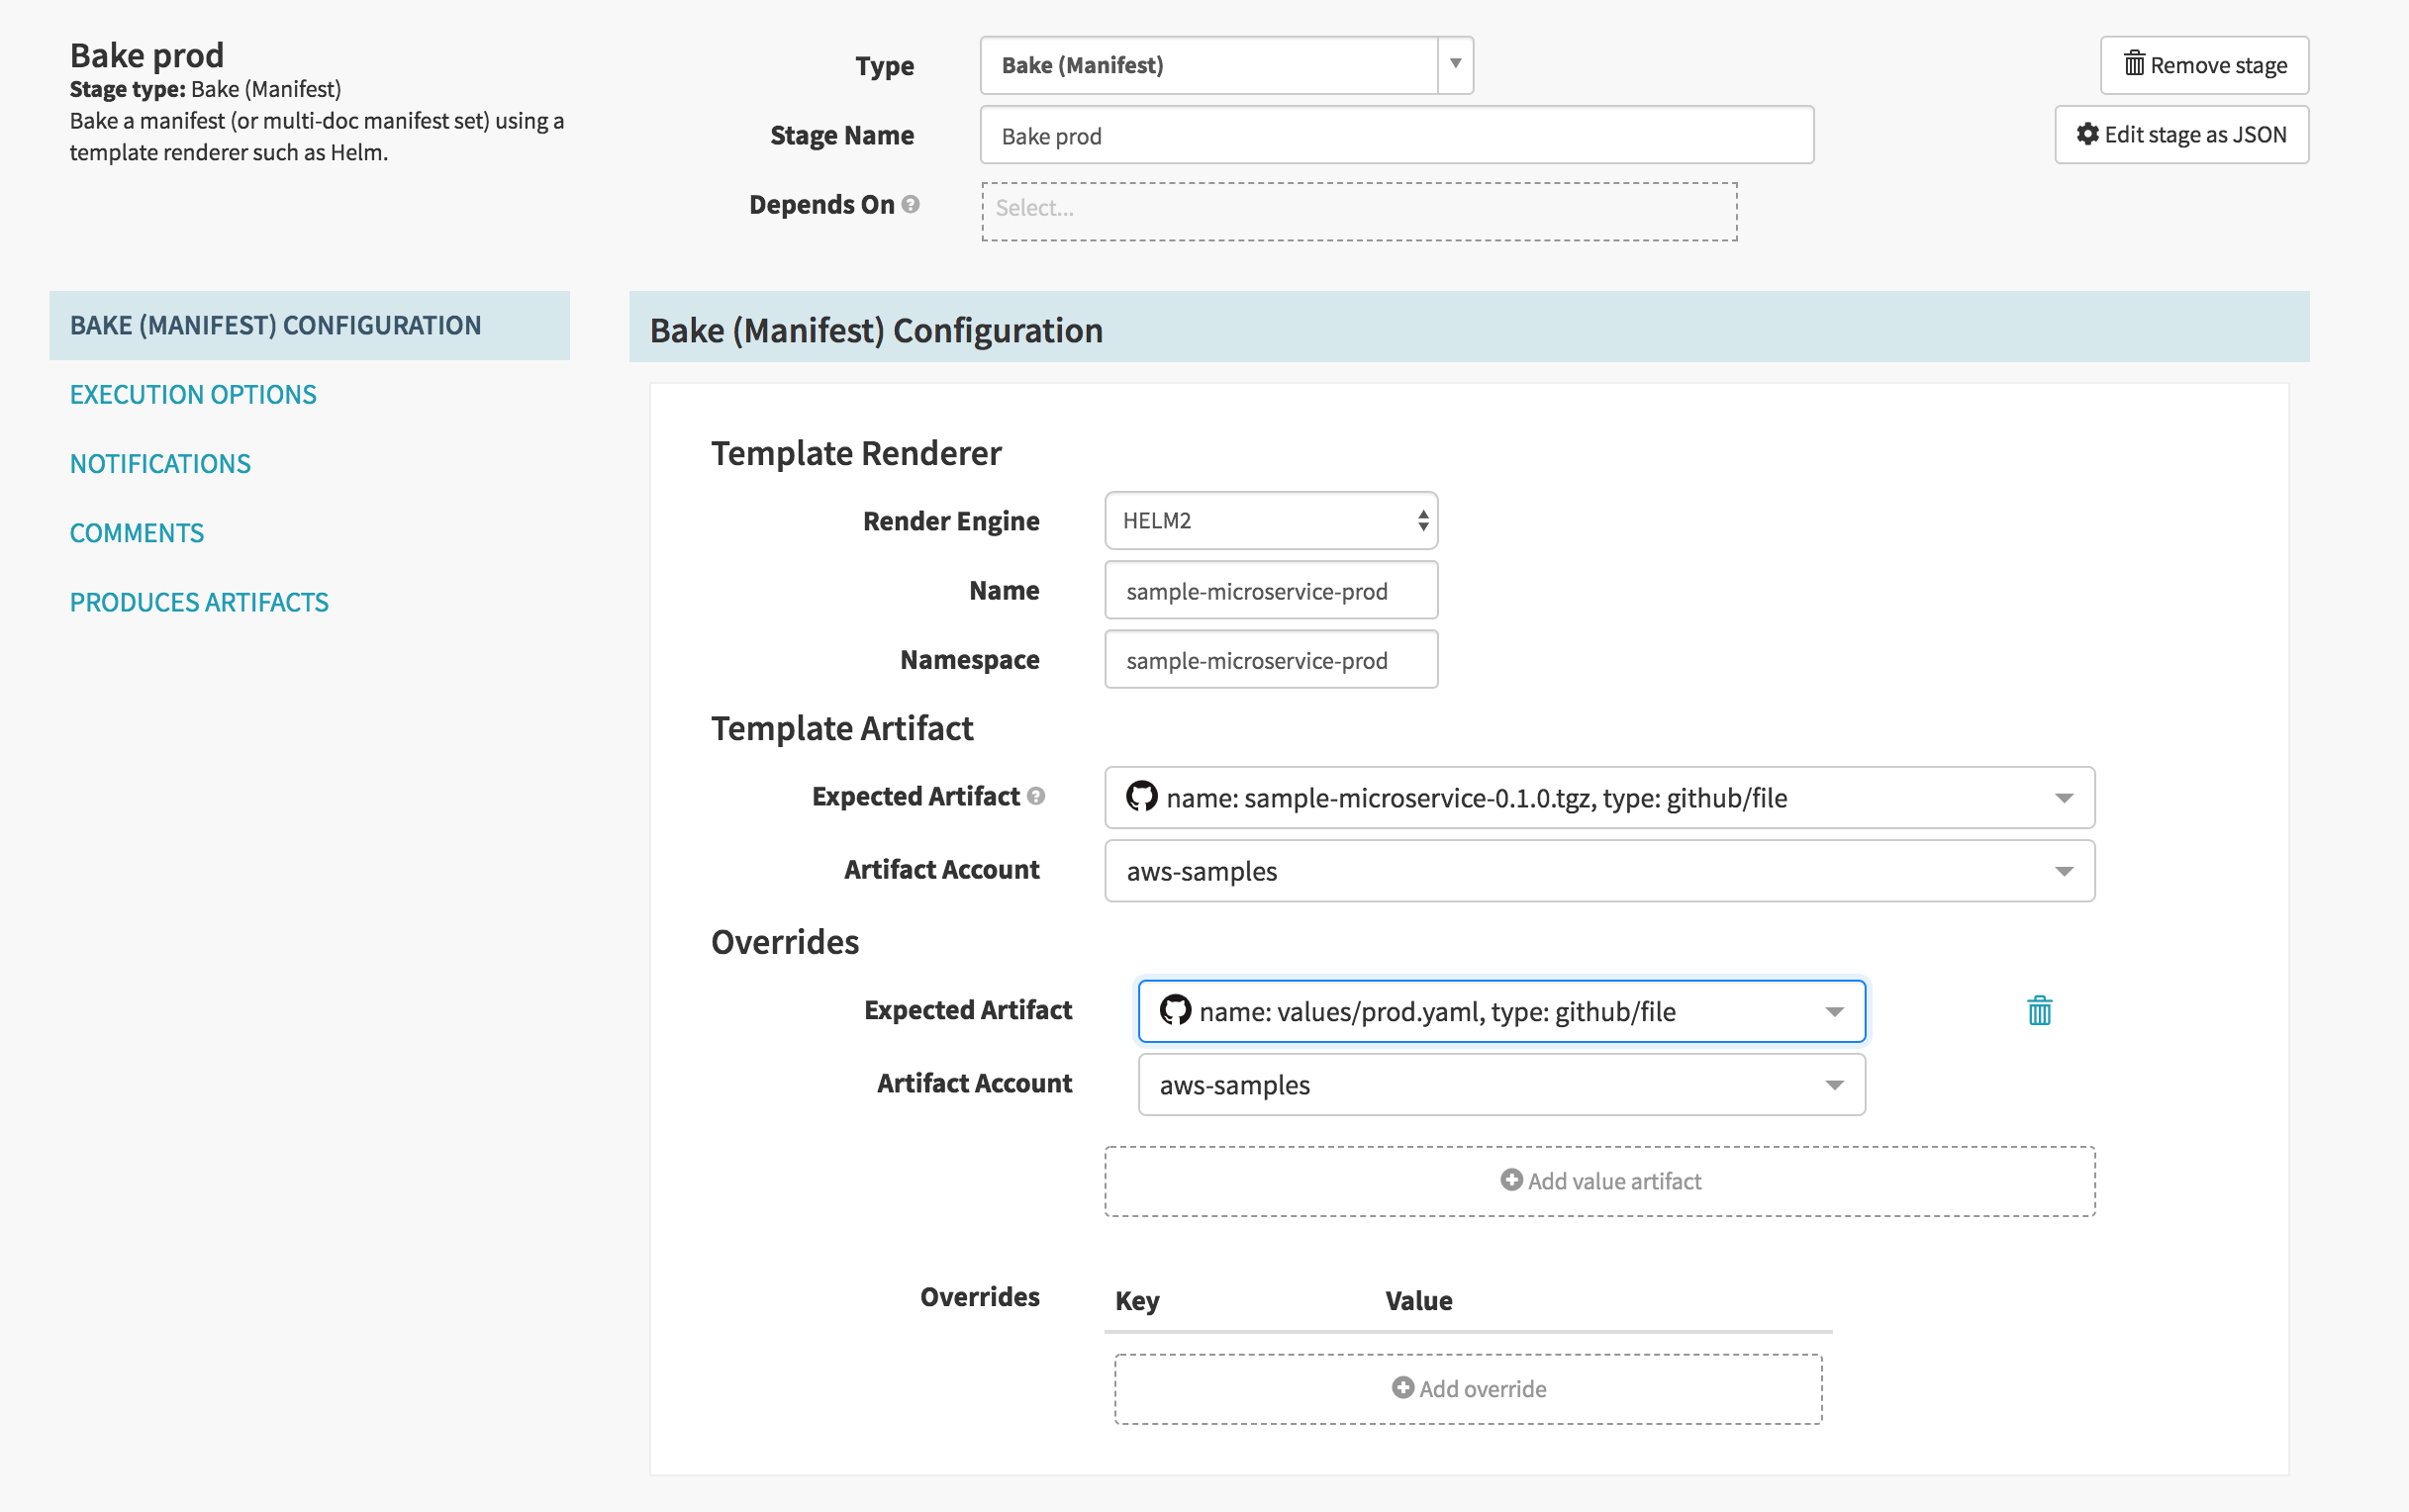Click the help icon beside Expected Artifact
This screenshot has width=2409, height=1512.
[x=1036, y=796]
